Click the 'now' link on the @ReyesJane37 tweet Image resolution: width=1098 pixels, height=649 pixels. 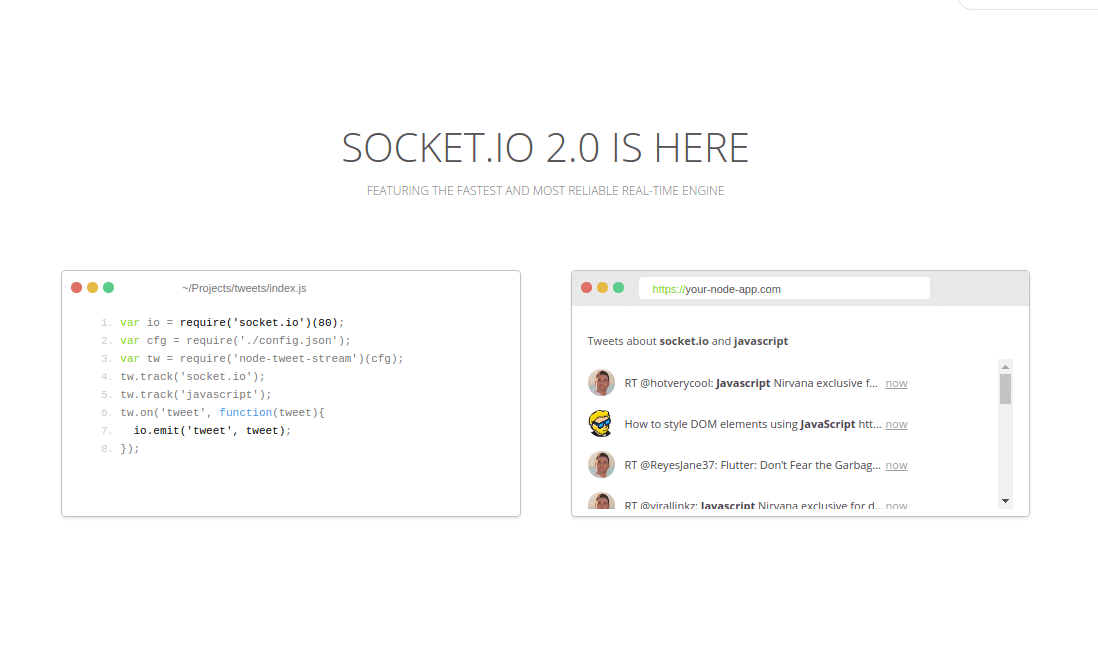coord(896,466)
